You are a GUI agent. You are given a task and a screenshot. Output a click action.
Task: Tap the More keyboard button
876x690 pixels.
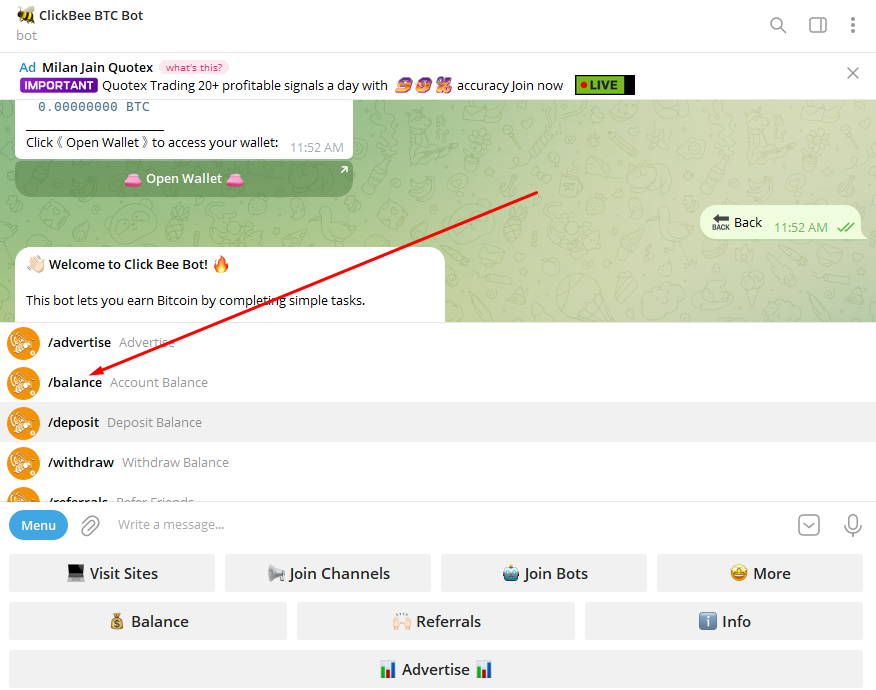[x=760, y=573]
